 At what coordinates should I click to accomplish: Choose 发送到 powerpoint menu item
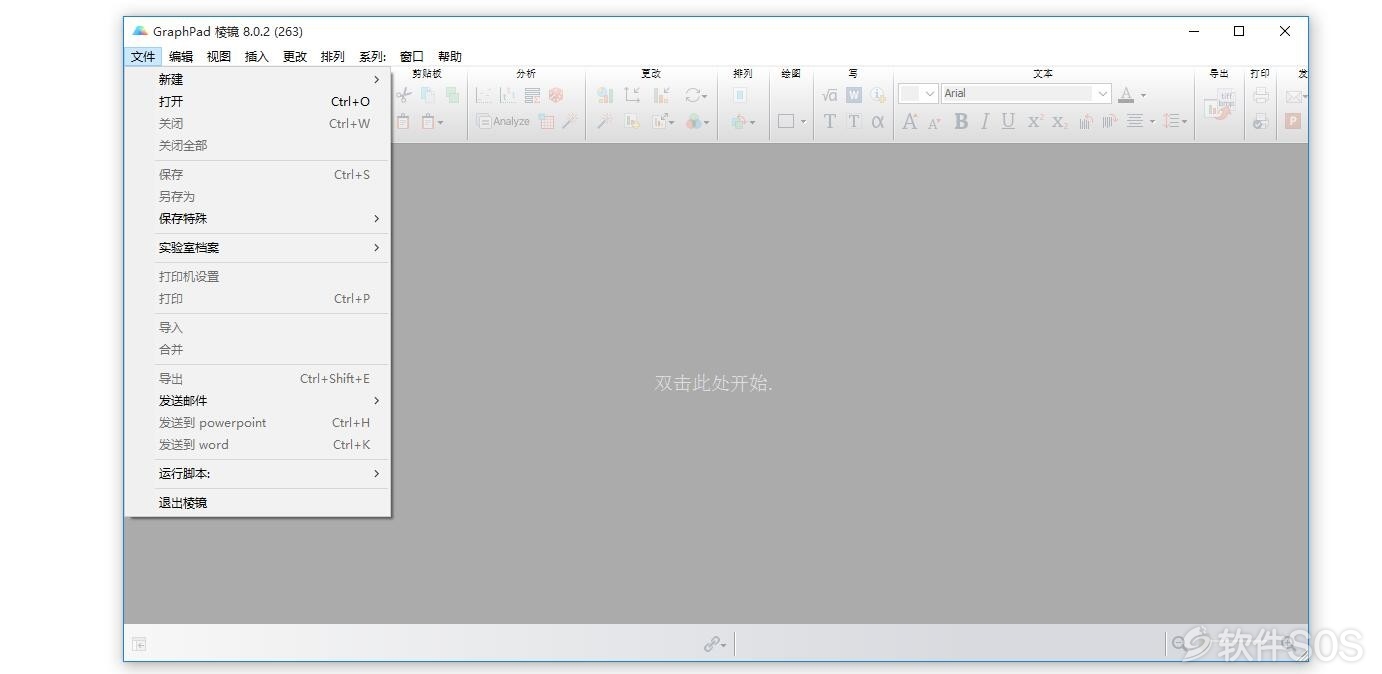click(257, 422)
